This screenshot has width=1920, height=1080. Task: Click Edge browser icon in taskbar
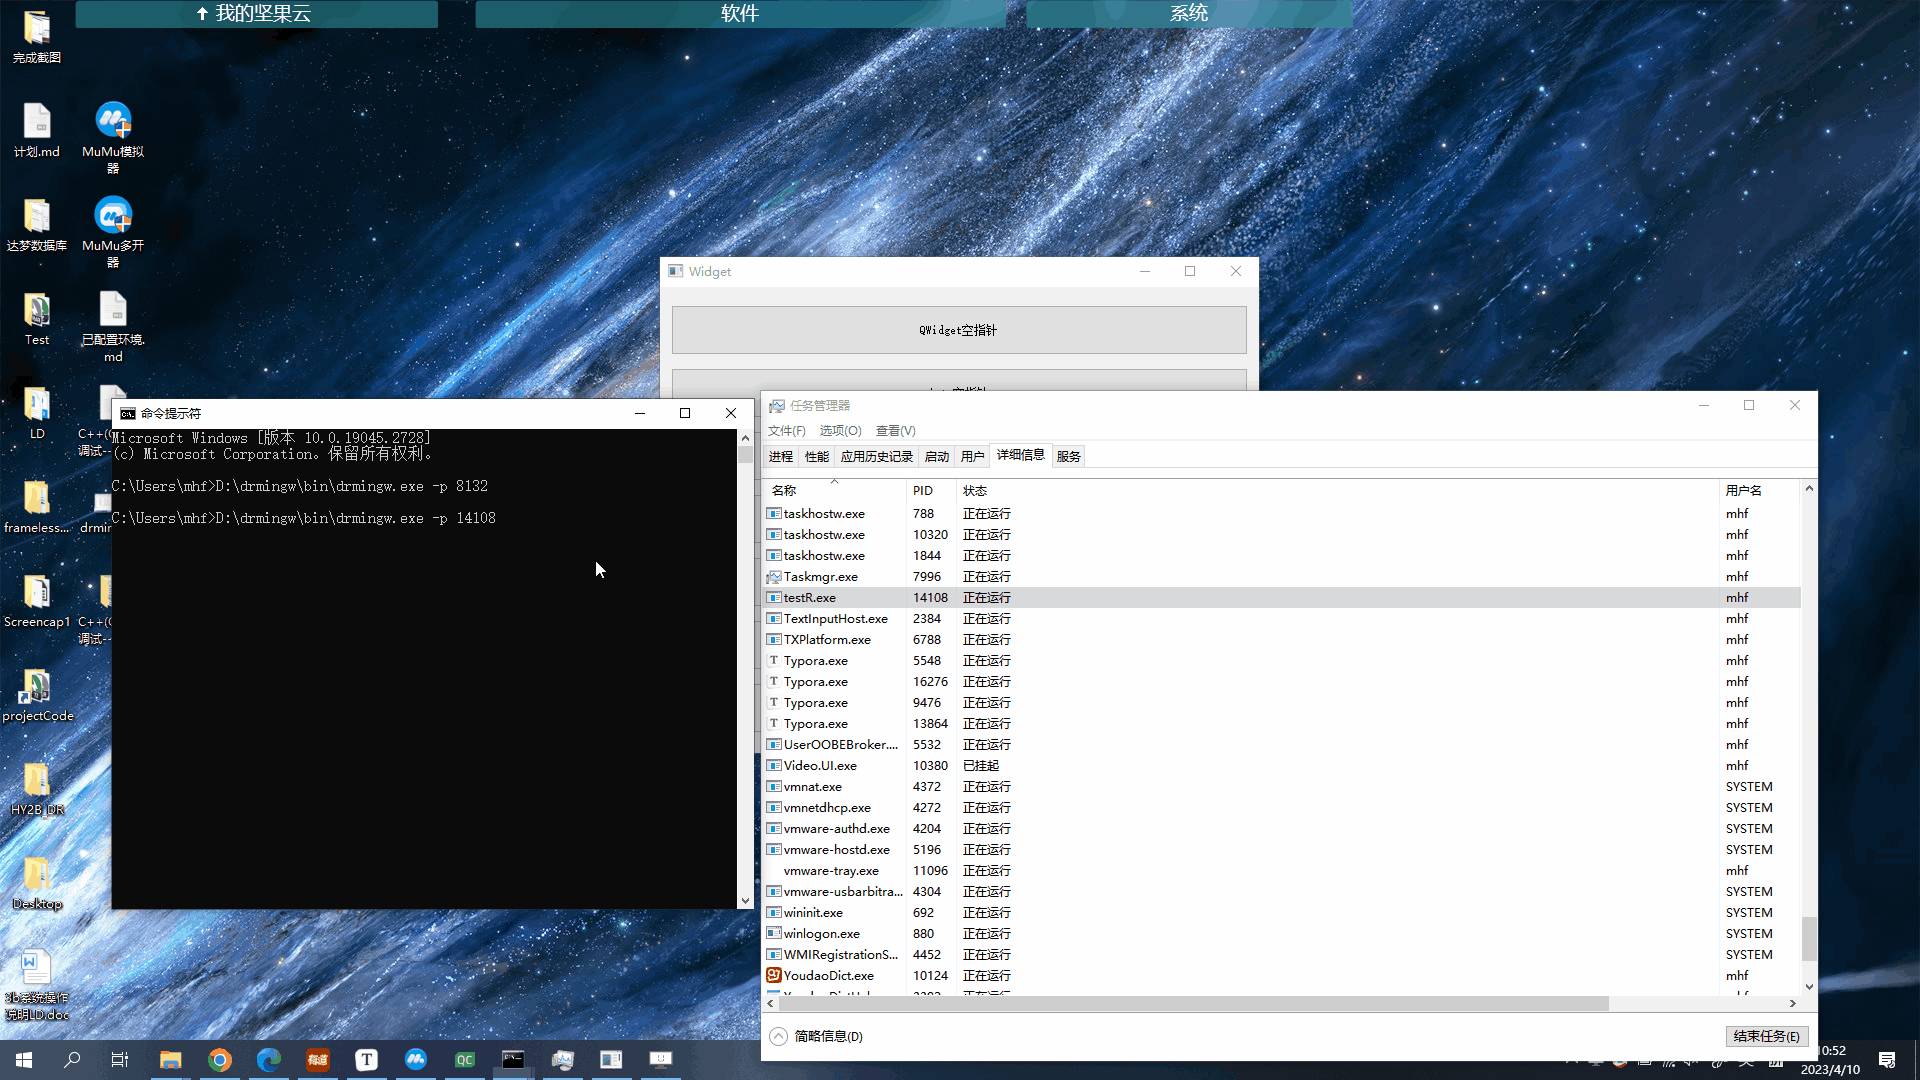268,1060
